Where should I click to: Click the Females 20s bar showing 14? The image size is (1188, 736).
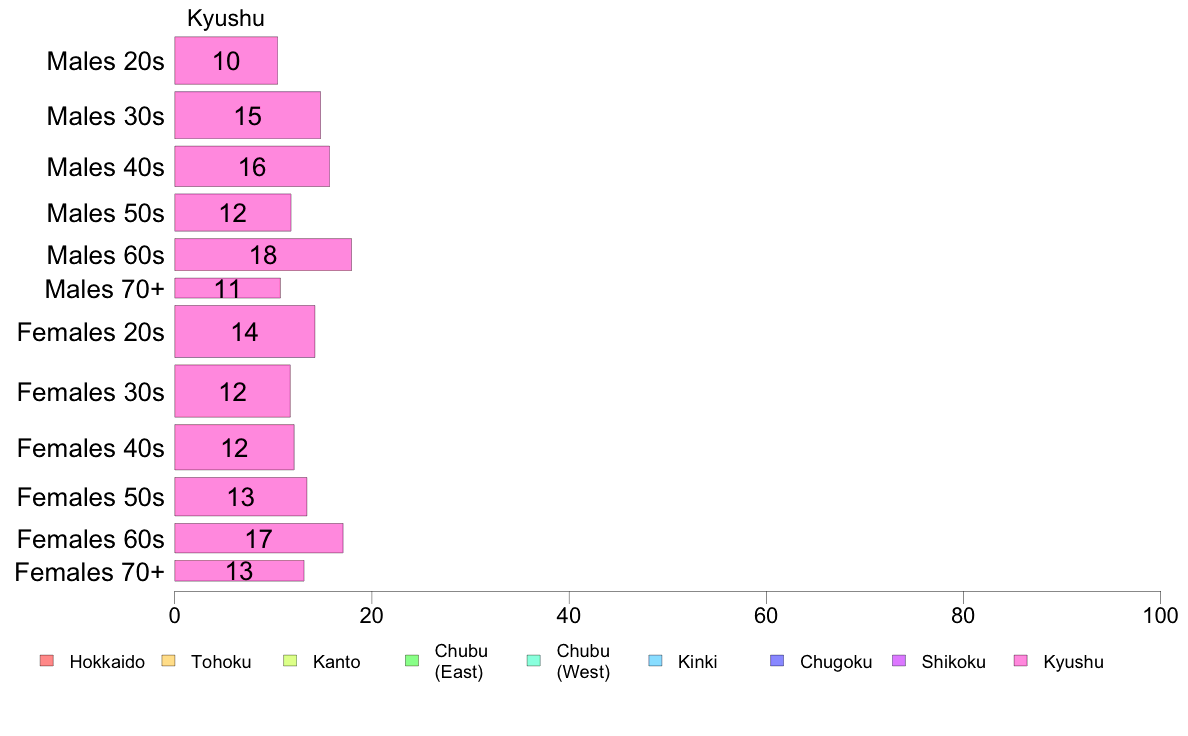tap(245, 332)
